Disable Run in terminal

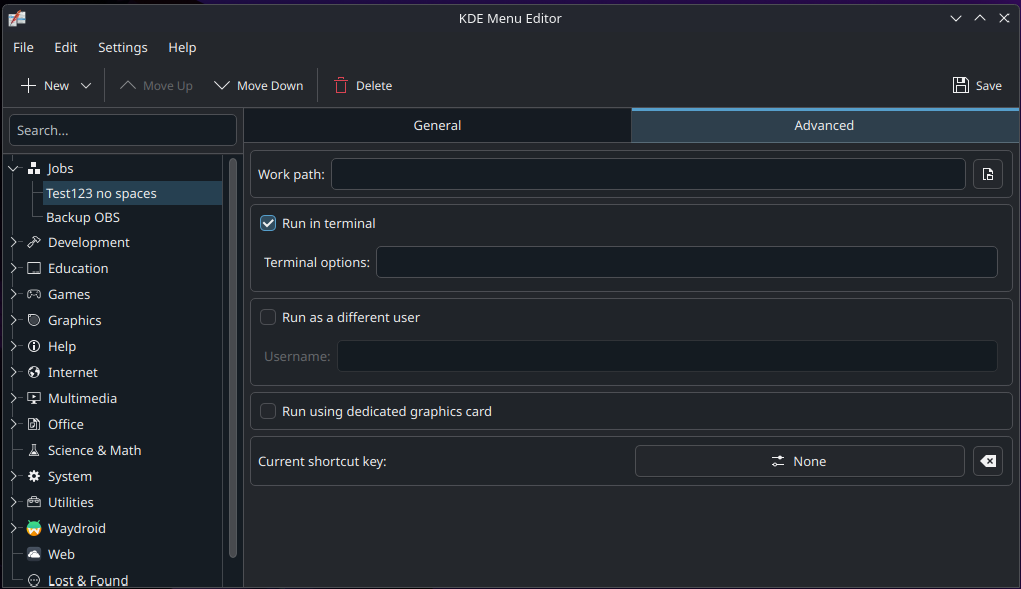[267, 223]
